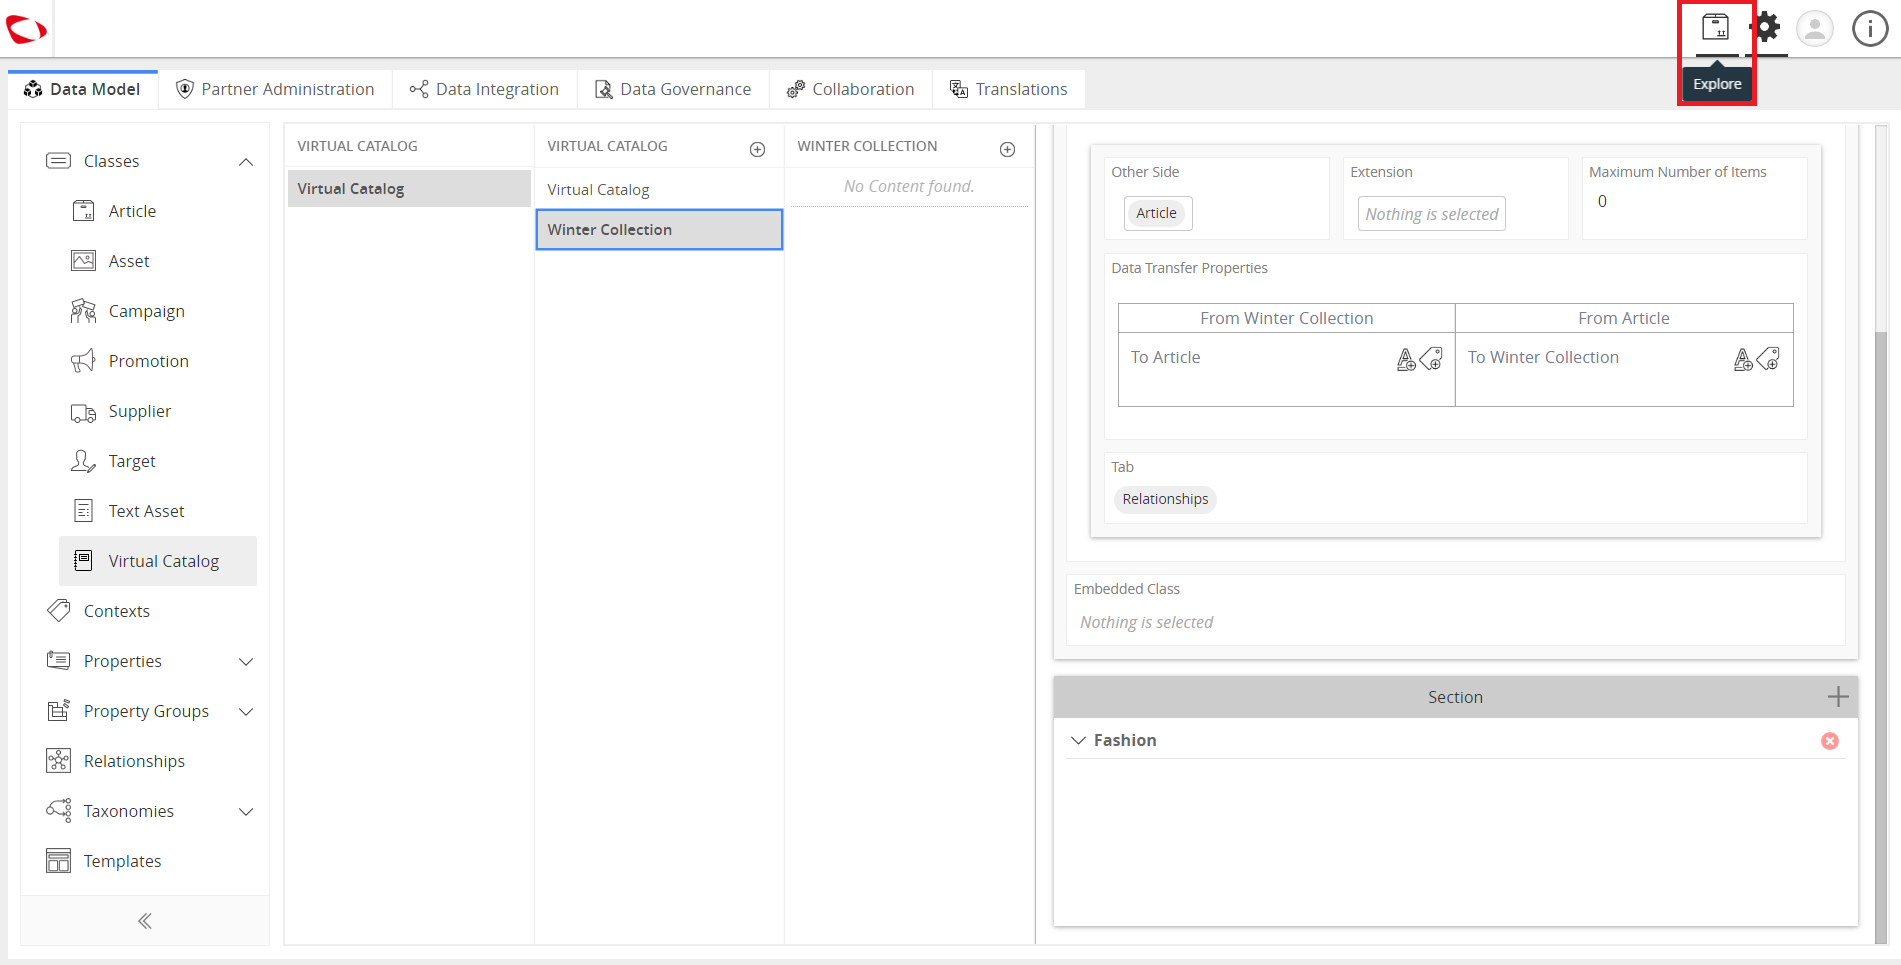Viewport: 1901px width, 965px height.
Task: Switch to Partner Administration tab
Action: 275,89
